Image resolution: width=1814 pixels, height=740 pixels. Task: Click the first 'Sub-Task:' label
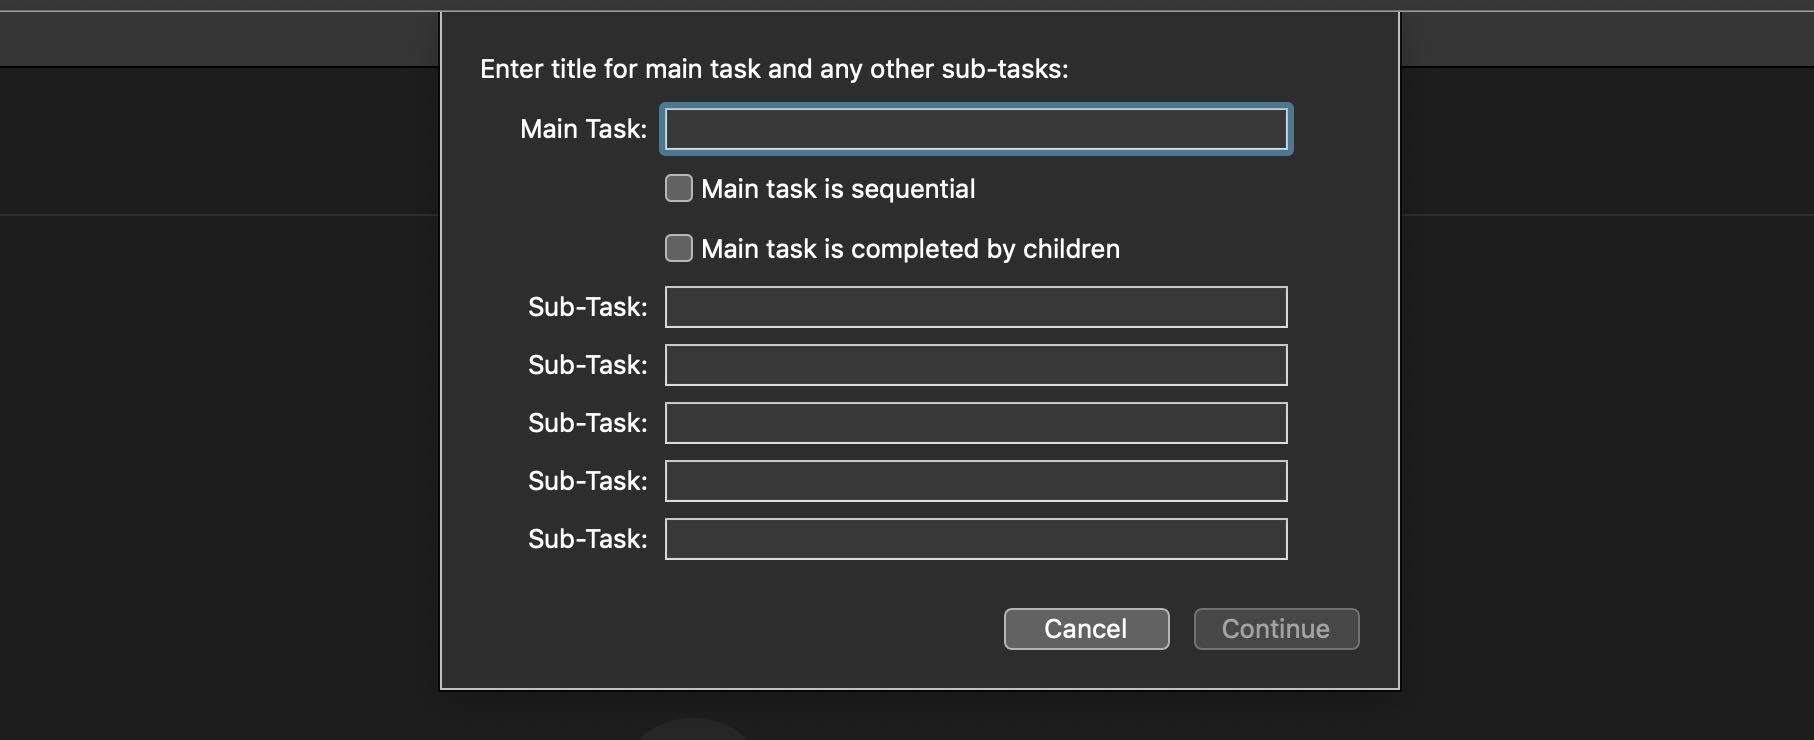(x=587, y=307)
